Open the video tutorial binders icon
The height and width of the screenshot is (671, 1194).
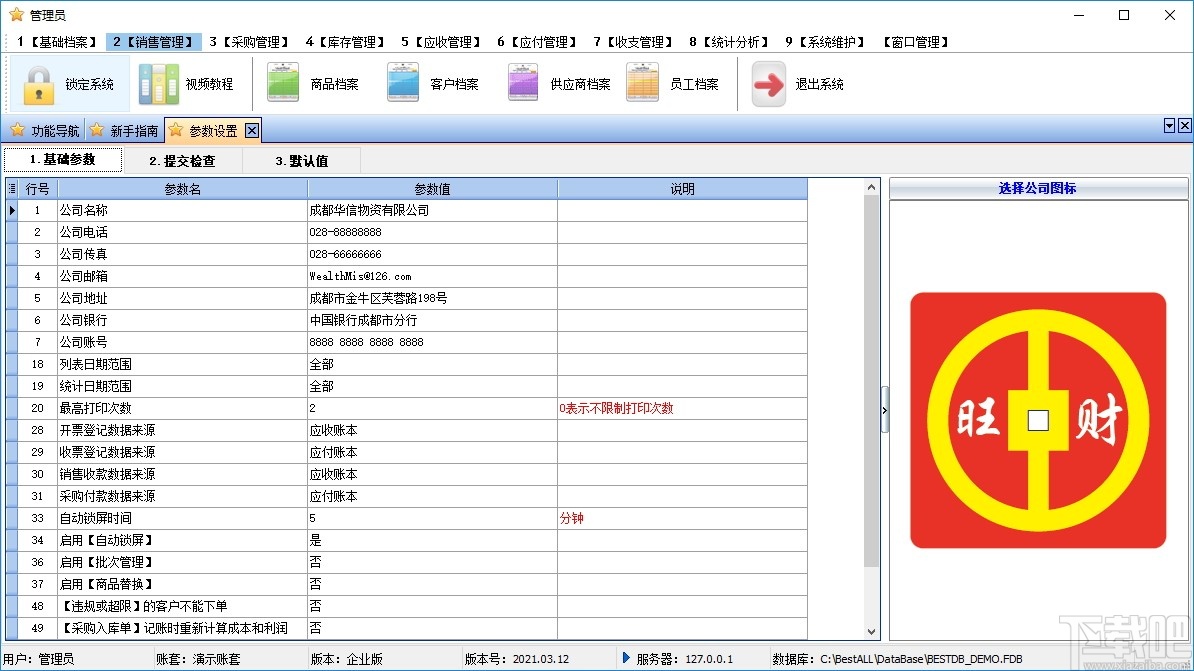pos(158,84)
